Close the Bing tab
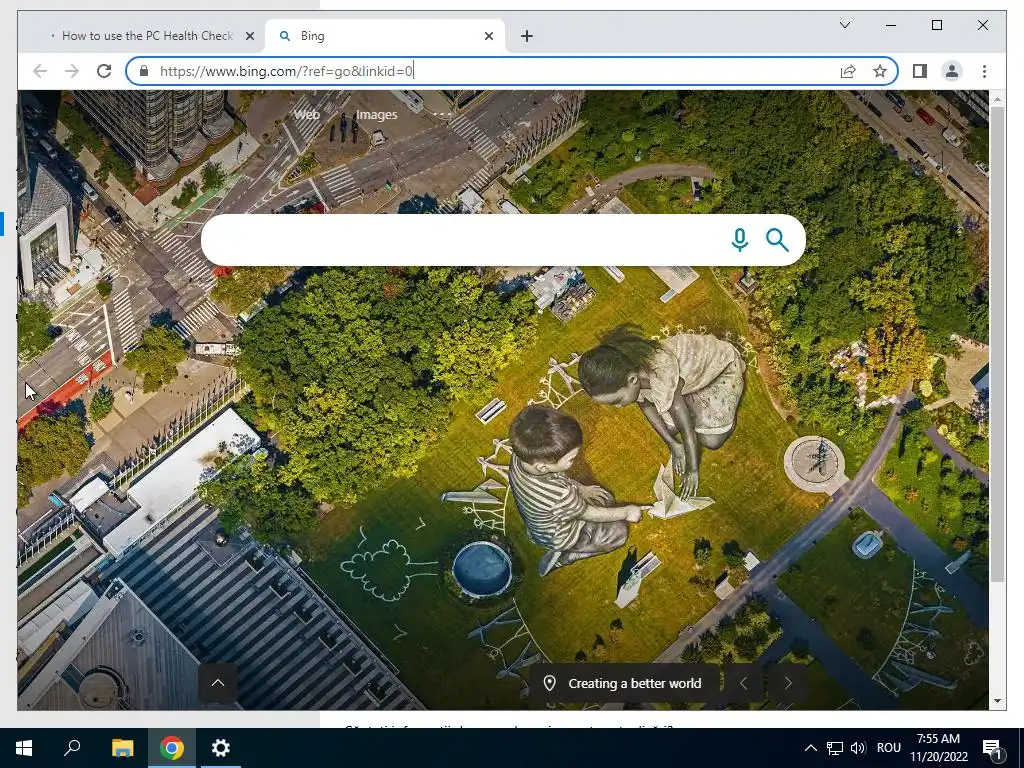 coord(488,37)
